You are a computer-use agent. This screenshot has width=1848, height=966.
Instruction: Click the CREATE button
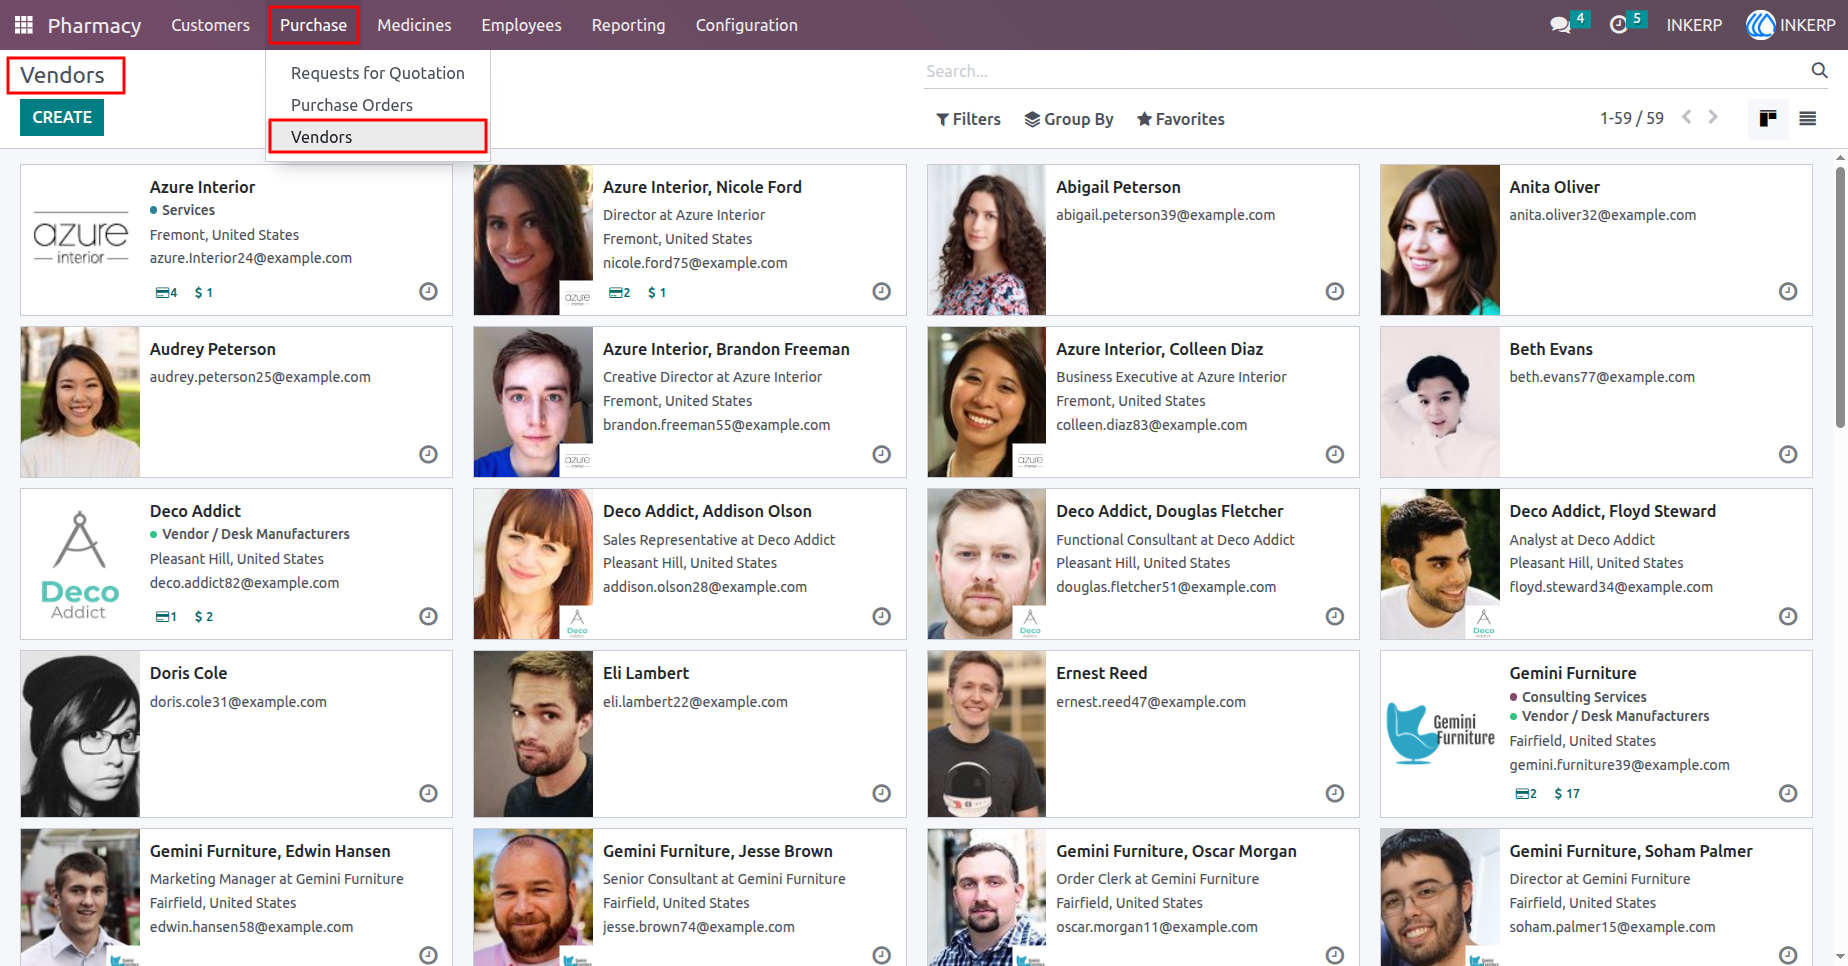pyautogui.click(x=62, y=117)
